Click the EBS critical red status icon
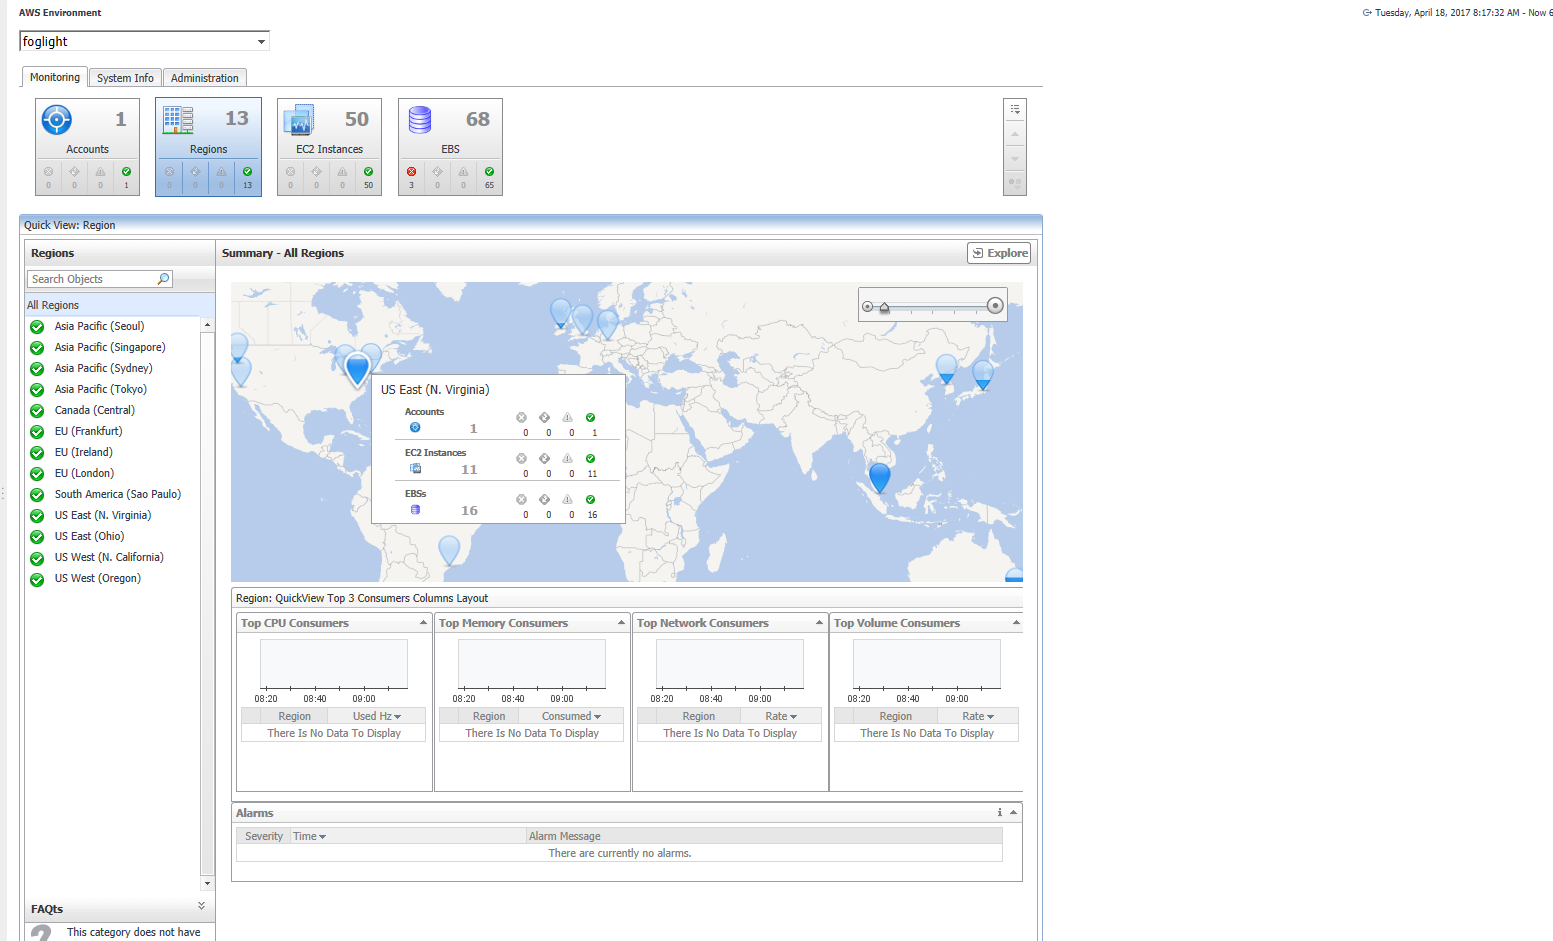 411,172
